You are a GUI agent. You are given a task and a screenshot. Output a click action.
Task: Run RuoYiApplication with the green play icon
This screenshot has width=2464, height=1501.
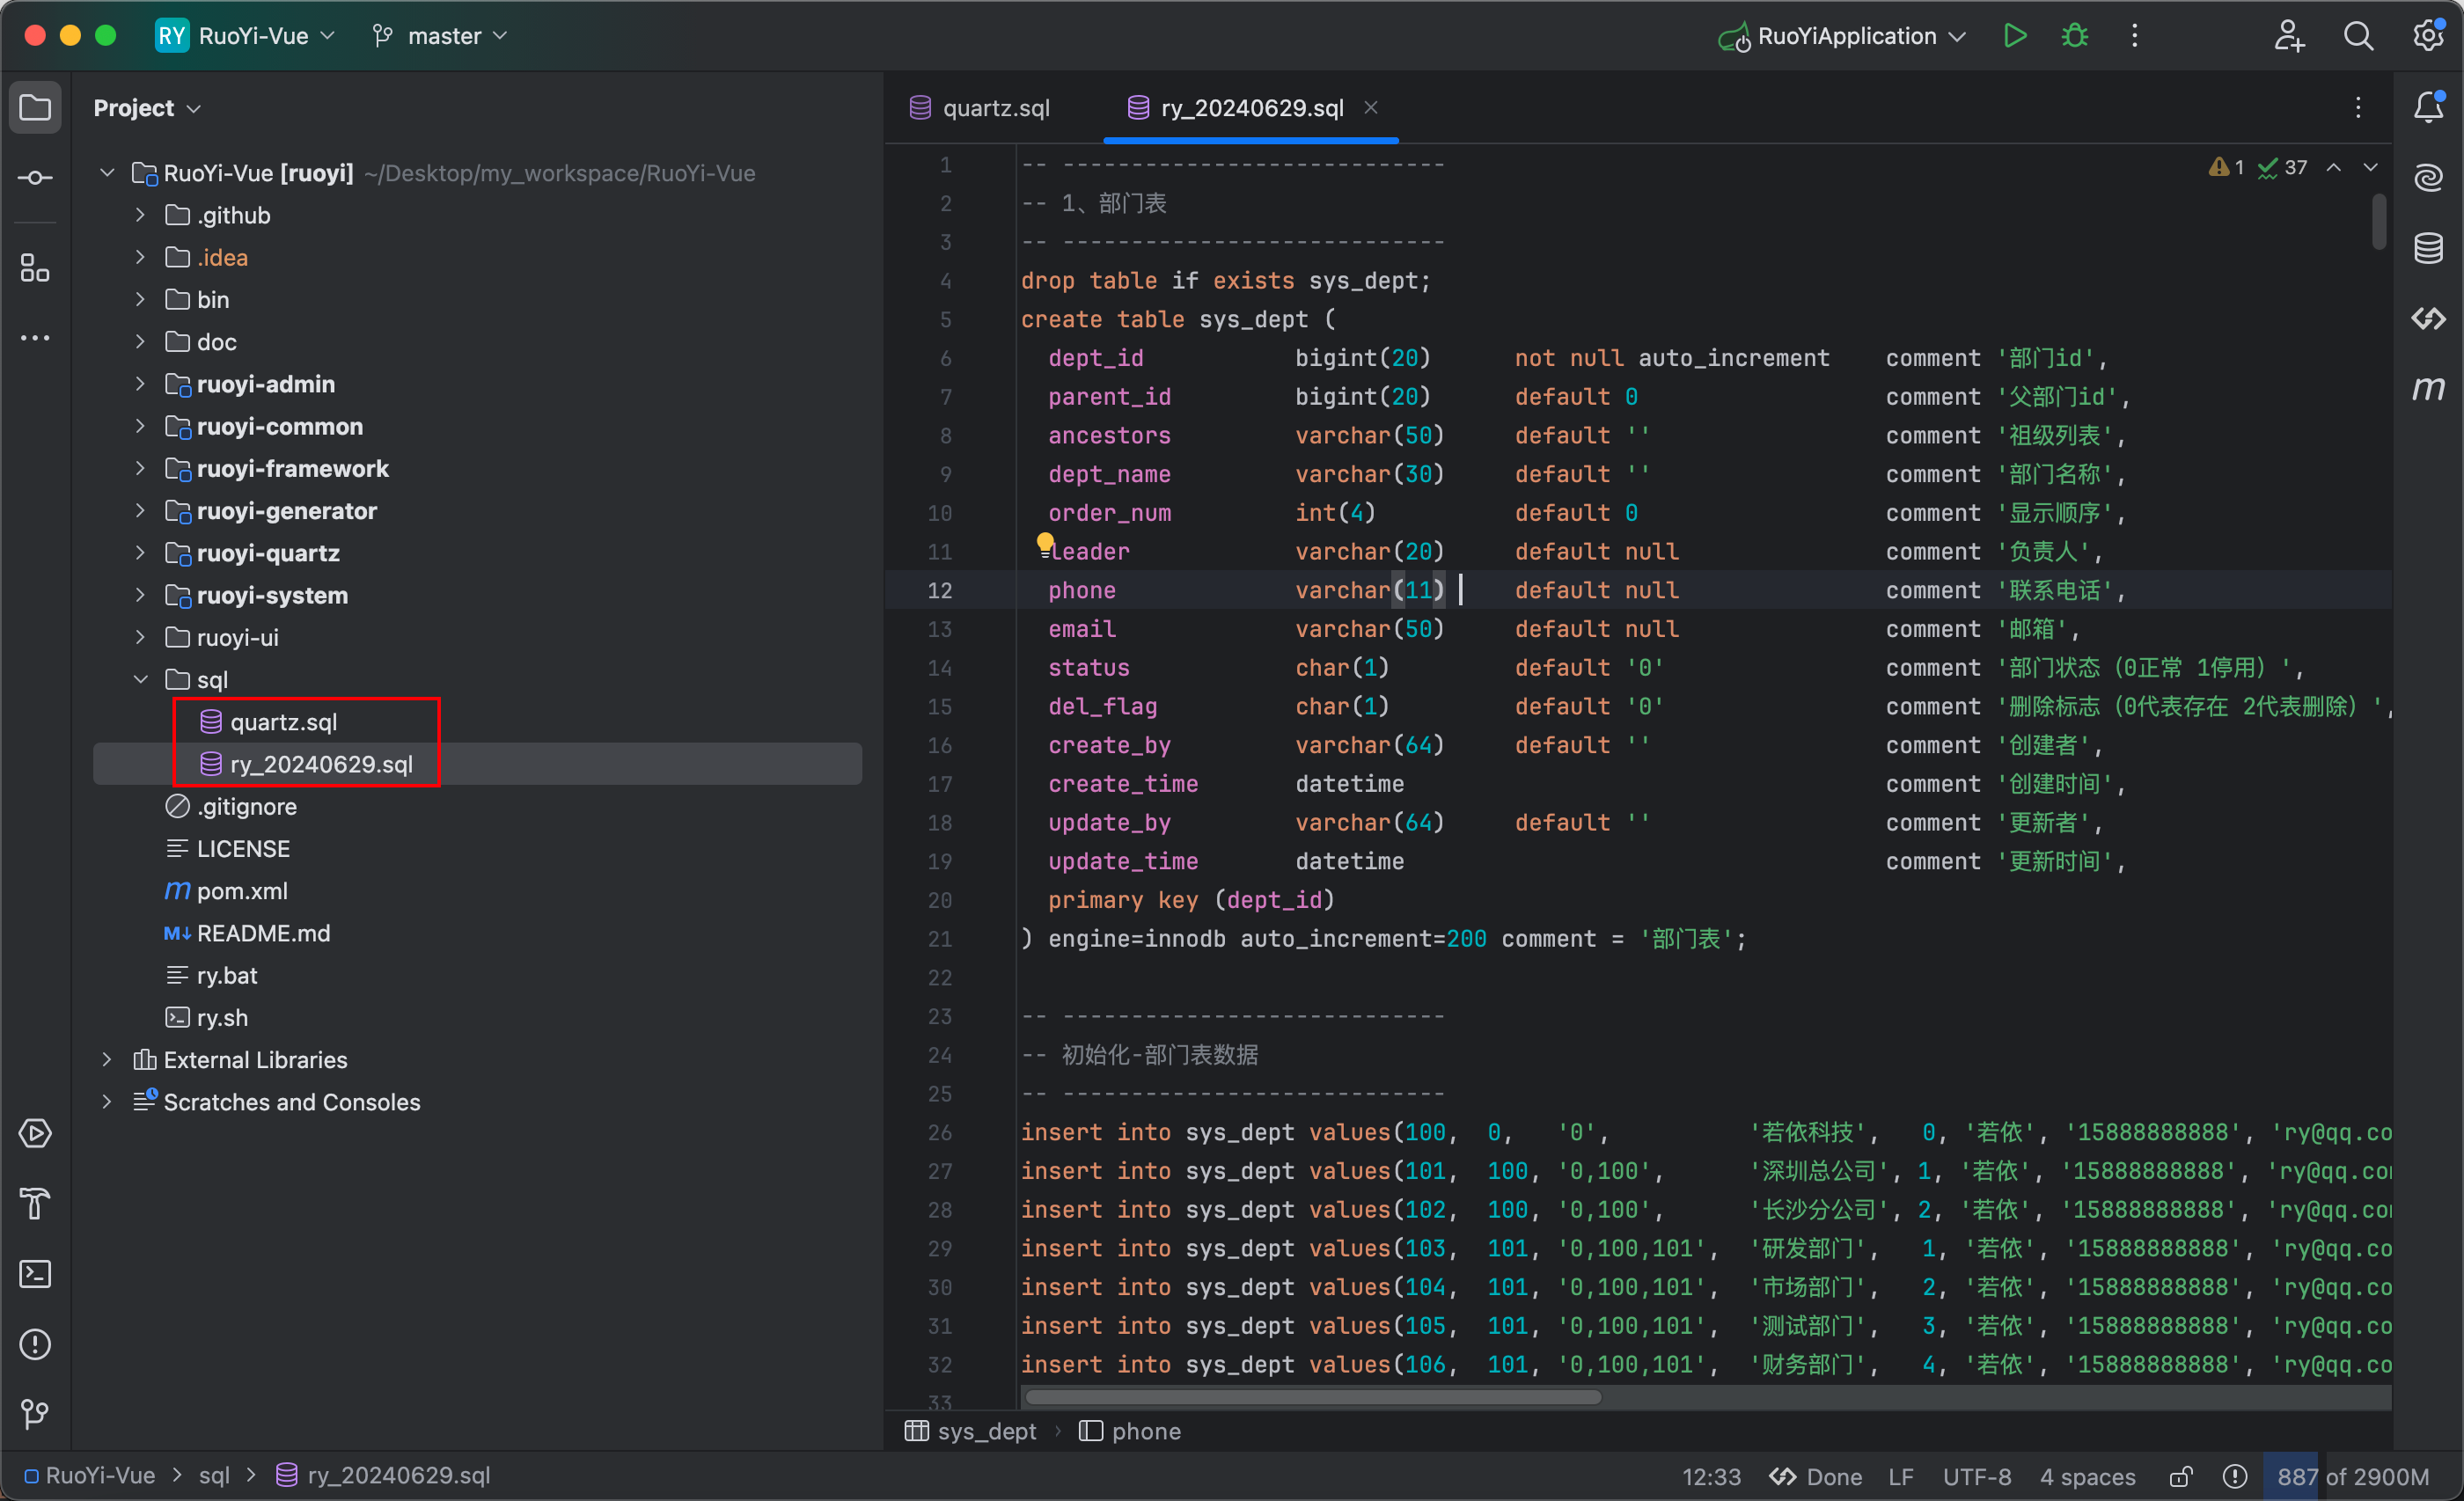coord(2014,36)
